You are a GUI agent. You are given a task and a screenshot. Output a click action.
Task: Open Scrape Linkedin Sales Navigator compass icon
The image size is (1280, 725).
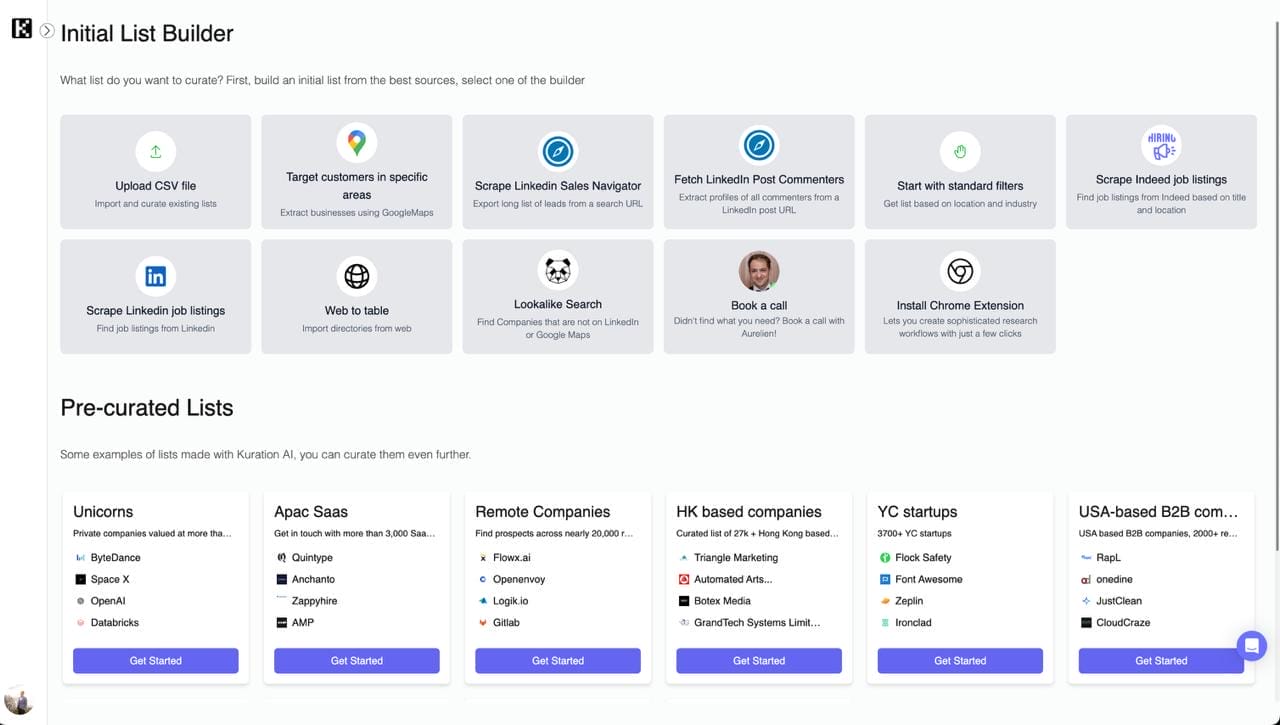click(x=557, y=152)
